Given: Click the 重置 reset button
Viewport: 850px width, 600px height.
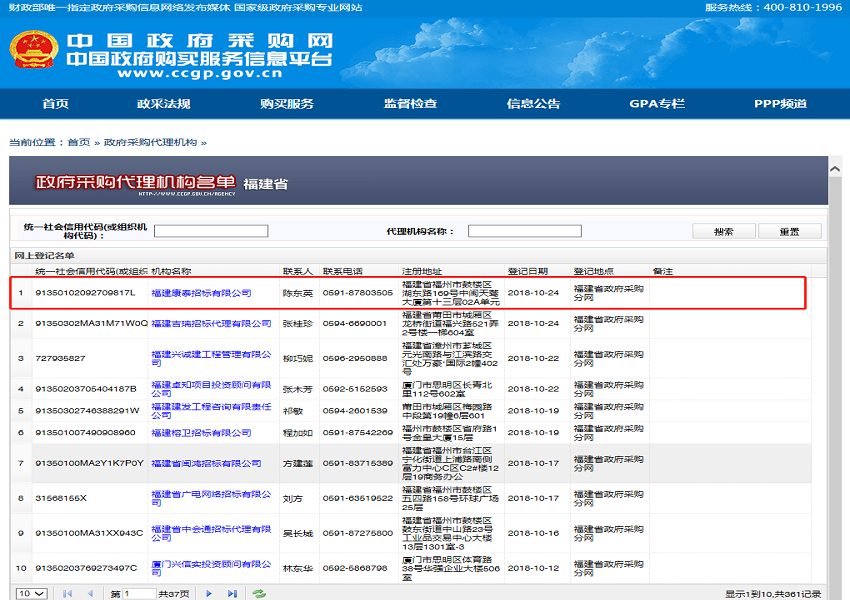Looking at the screenshot, I should pyautogui.click(x=789, y=231).
